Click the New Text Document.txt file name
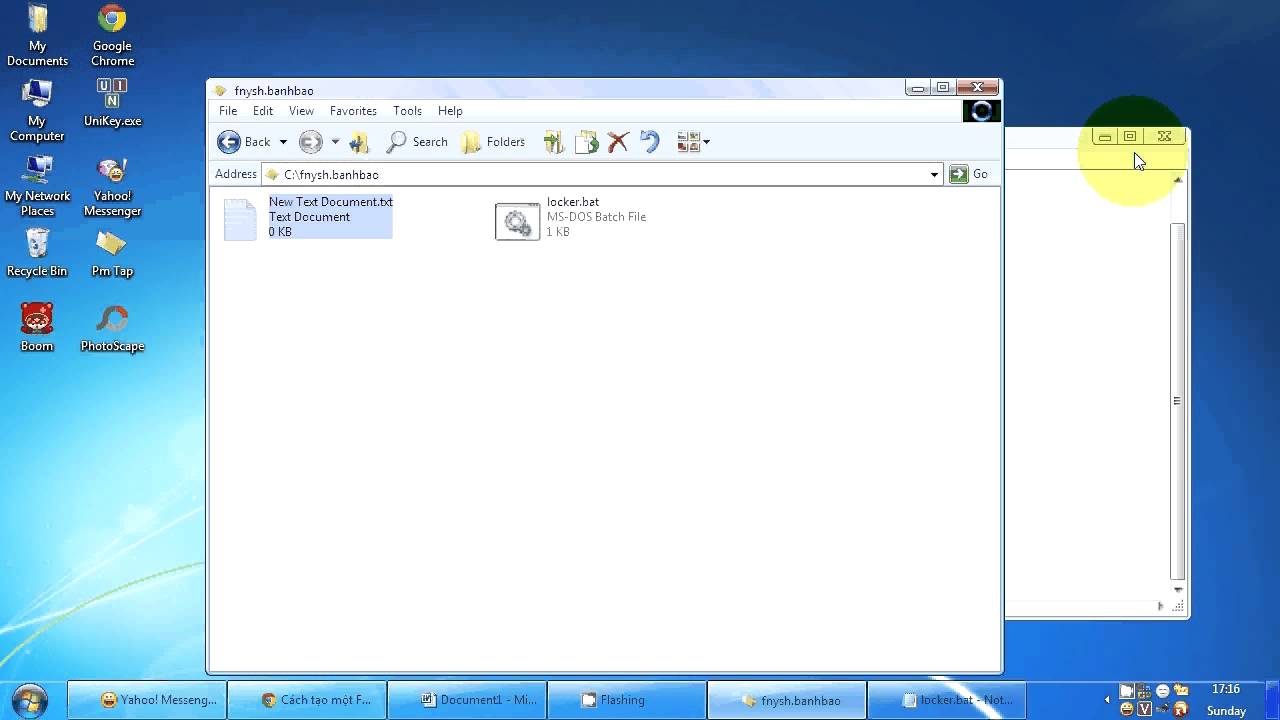This screenshot has height=720, width=1280. point(331,202)
